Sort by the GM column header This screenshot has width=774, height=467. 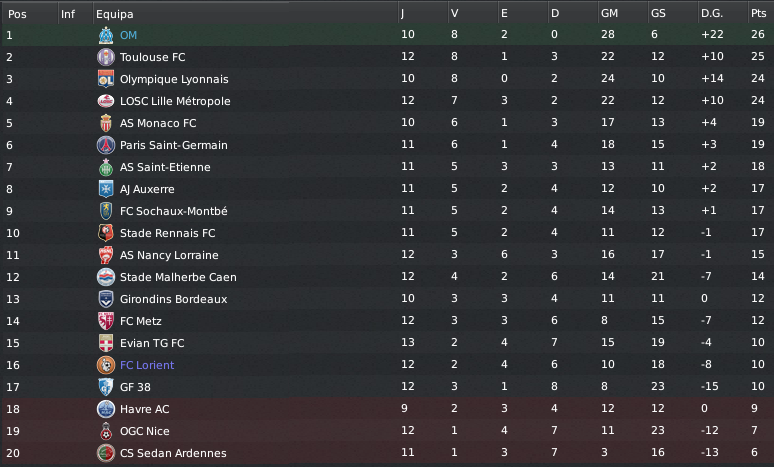(609, 14)
